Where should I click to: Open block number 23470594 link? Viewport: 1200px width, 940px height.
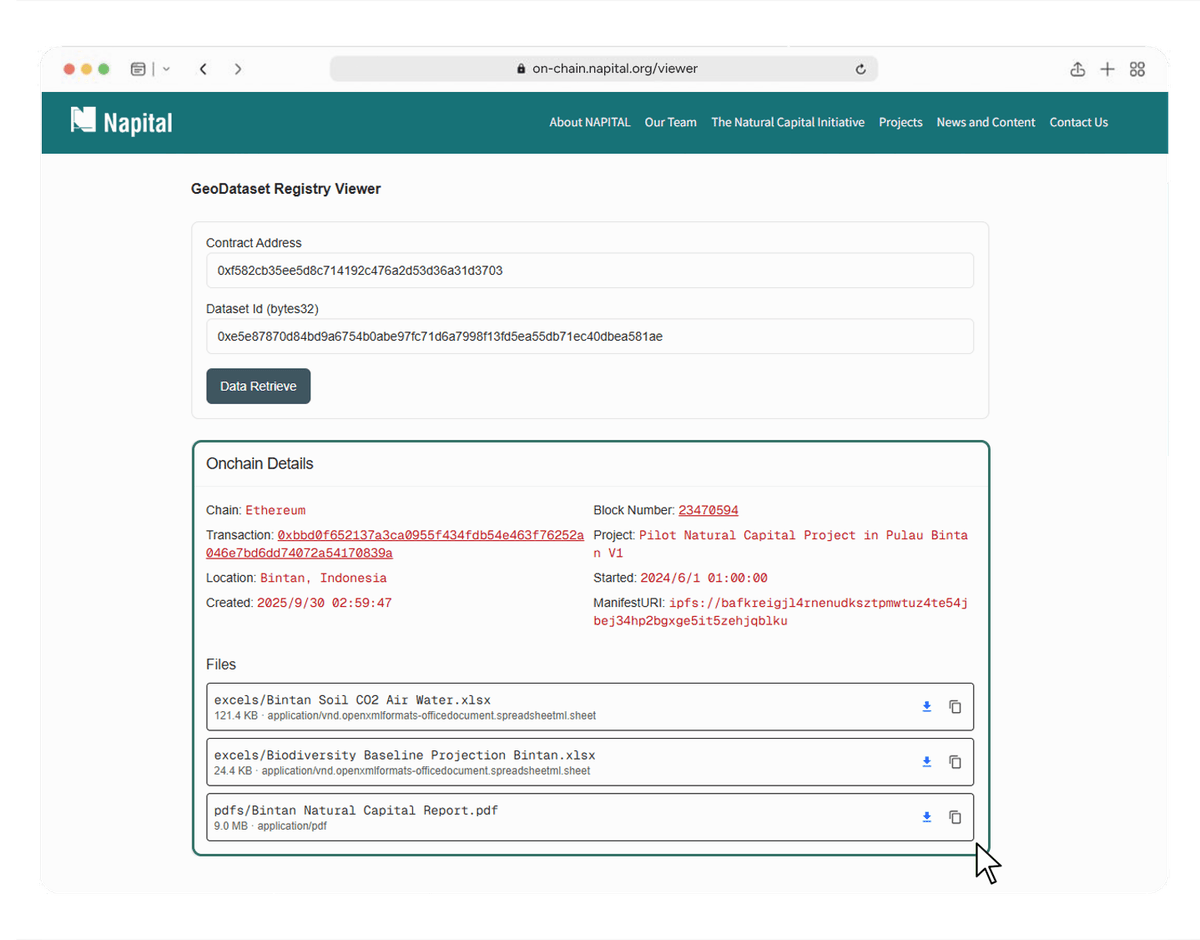point(708,510)
